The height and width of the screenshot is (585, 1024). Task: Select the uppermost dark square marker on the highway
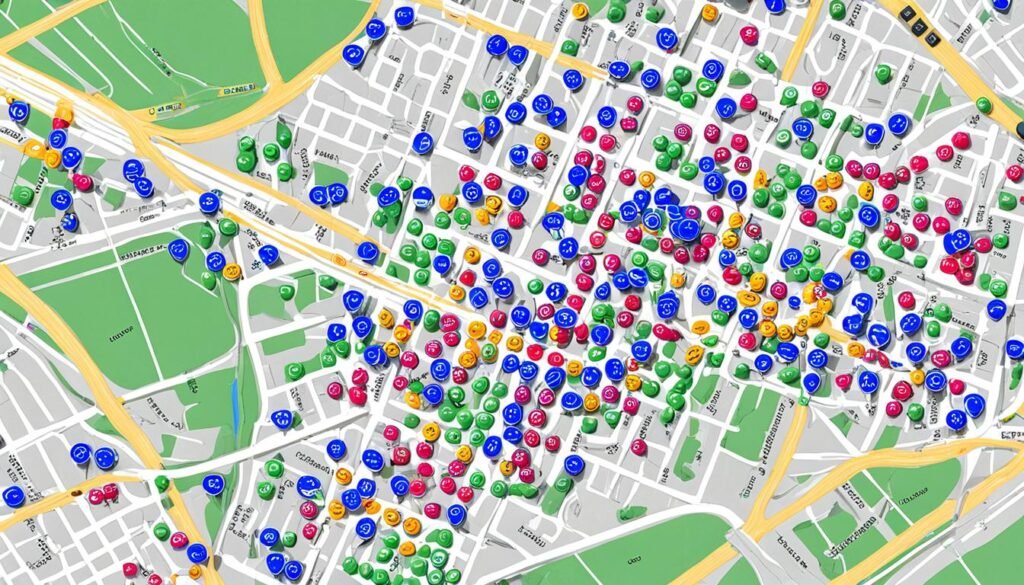[x=908, y=14]
